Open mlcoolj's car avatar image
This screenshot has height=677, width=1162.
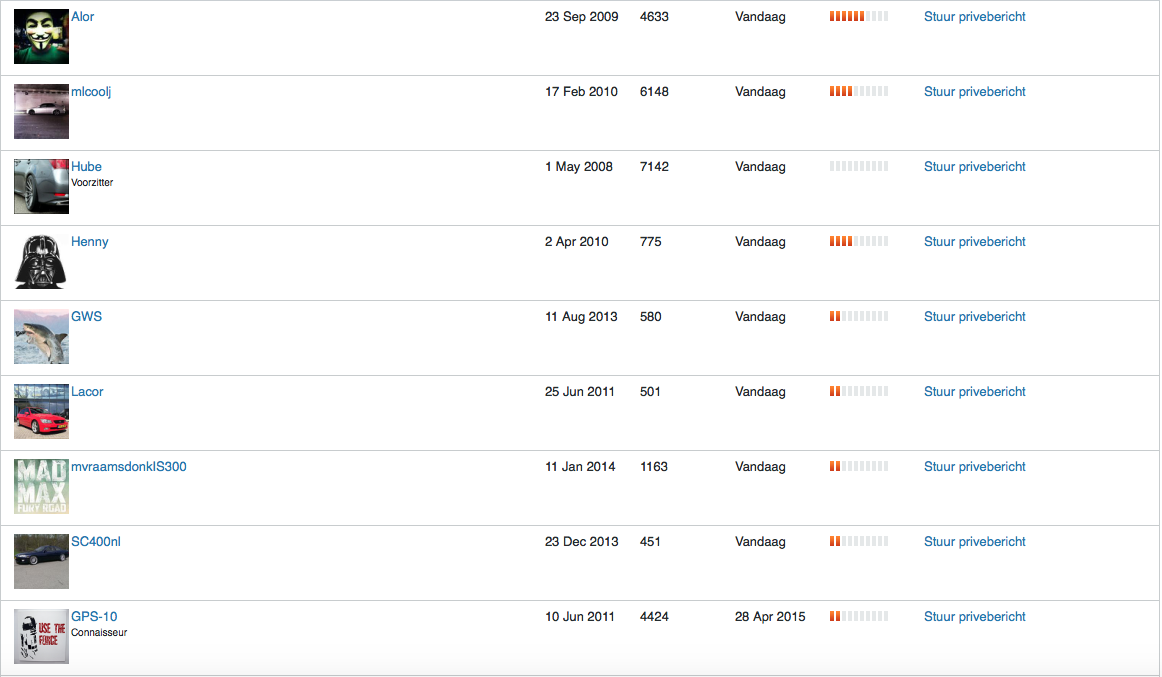[x=41, y=111]
